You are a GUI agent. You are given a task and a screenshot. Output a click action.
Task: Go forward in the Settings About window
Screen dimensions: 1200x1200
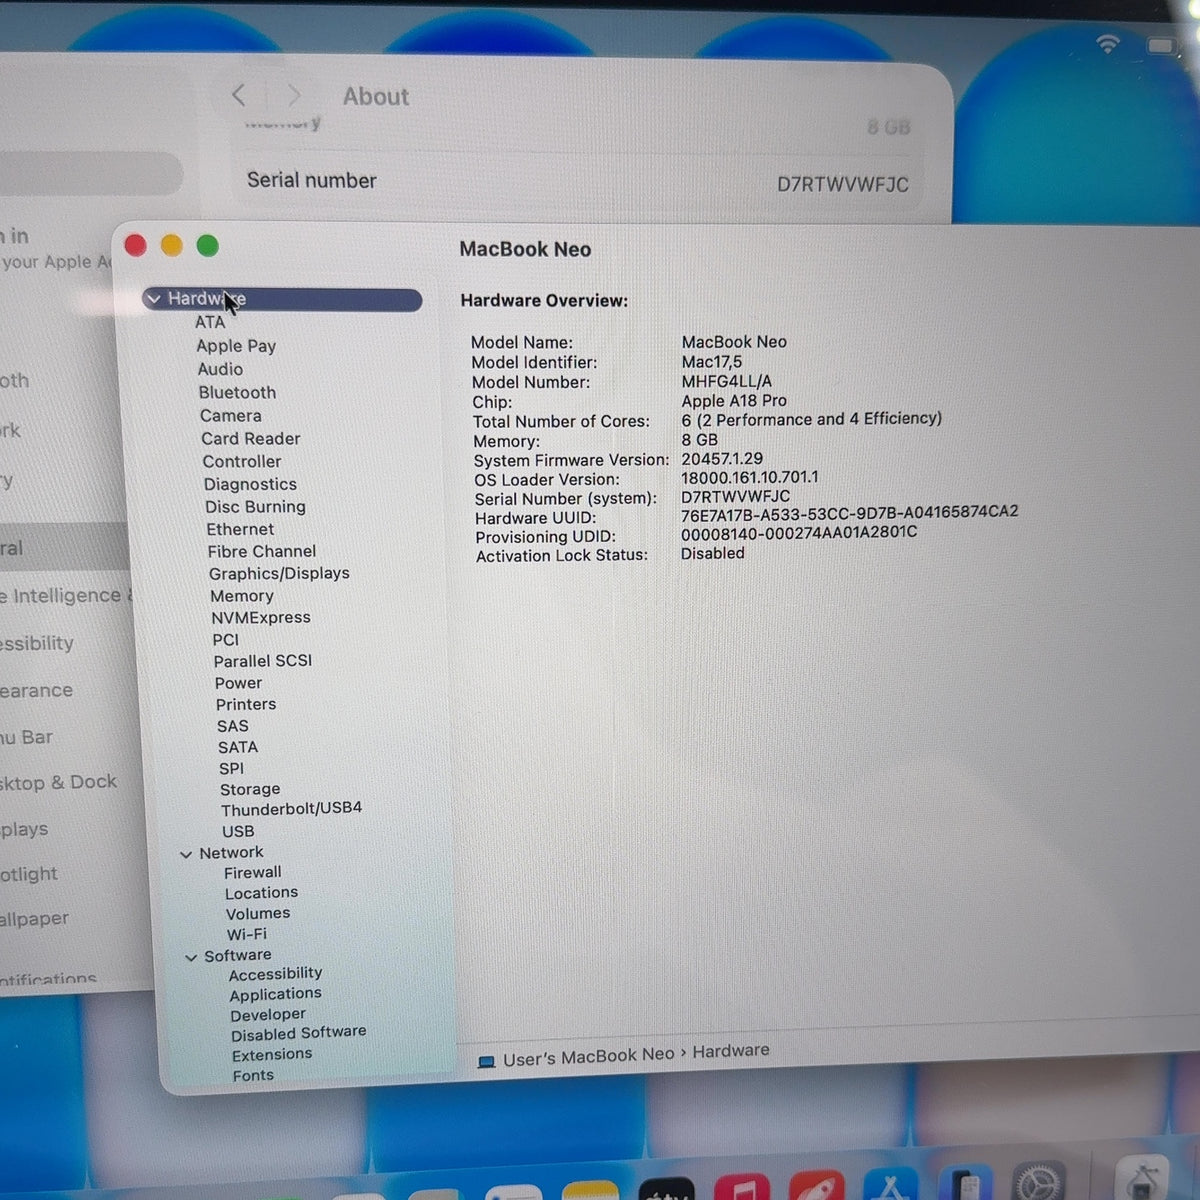293,95
